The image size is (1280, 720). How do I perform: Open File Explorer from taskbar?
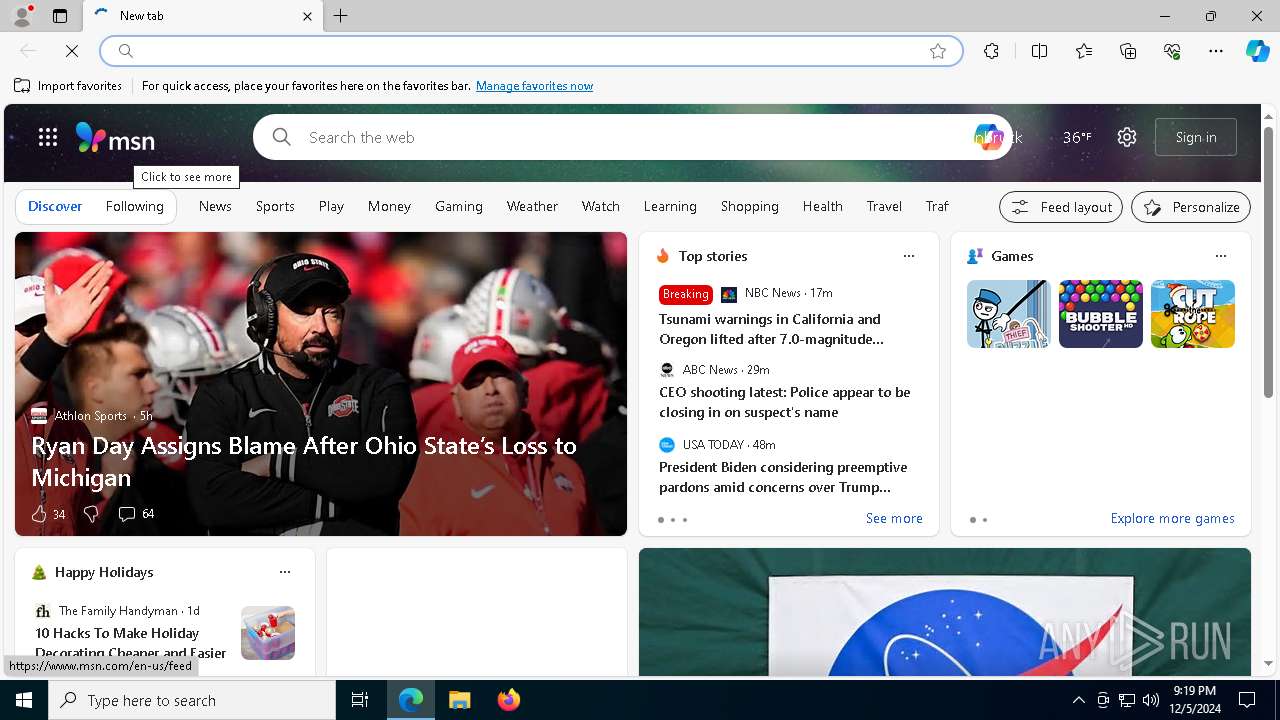[x=459, y=700]
